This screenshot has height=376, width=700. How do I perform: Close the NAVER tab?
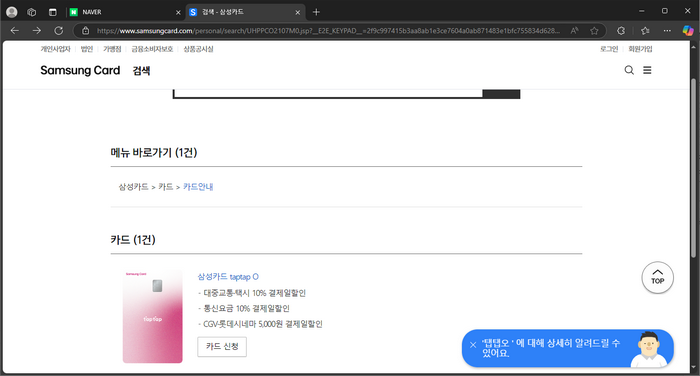click(x=178, y=13)
